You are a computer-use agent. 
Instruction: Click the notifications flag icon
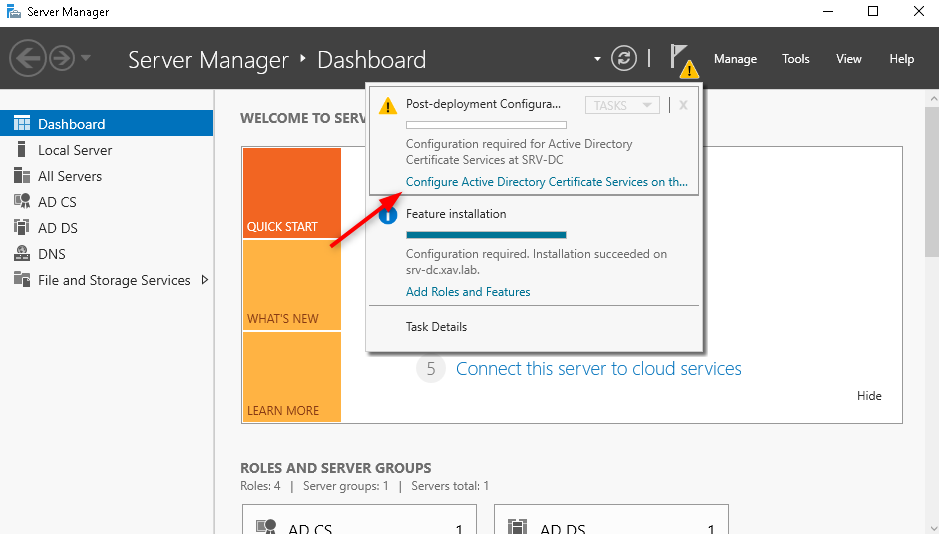pos(681,57)
